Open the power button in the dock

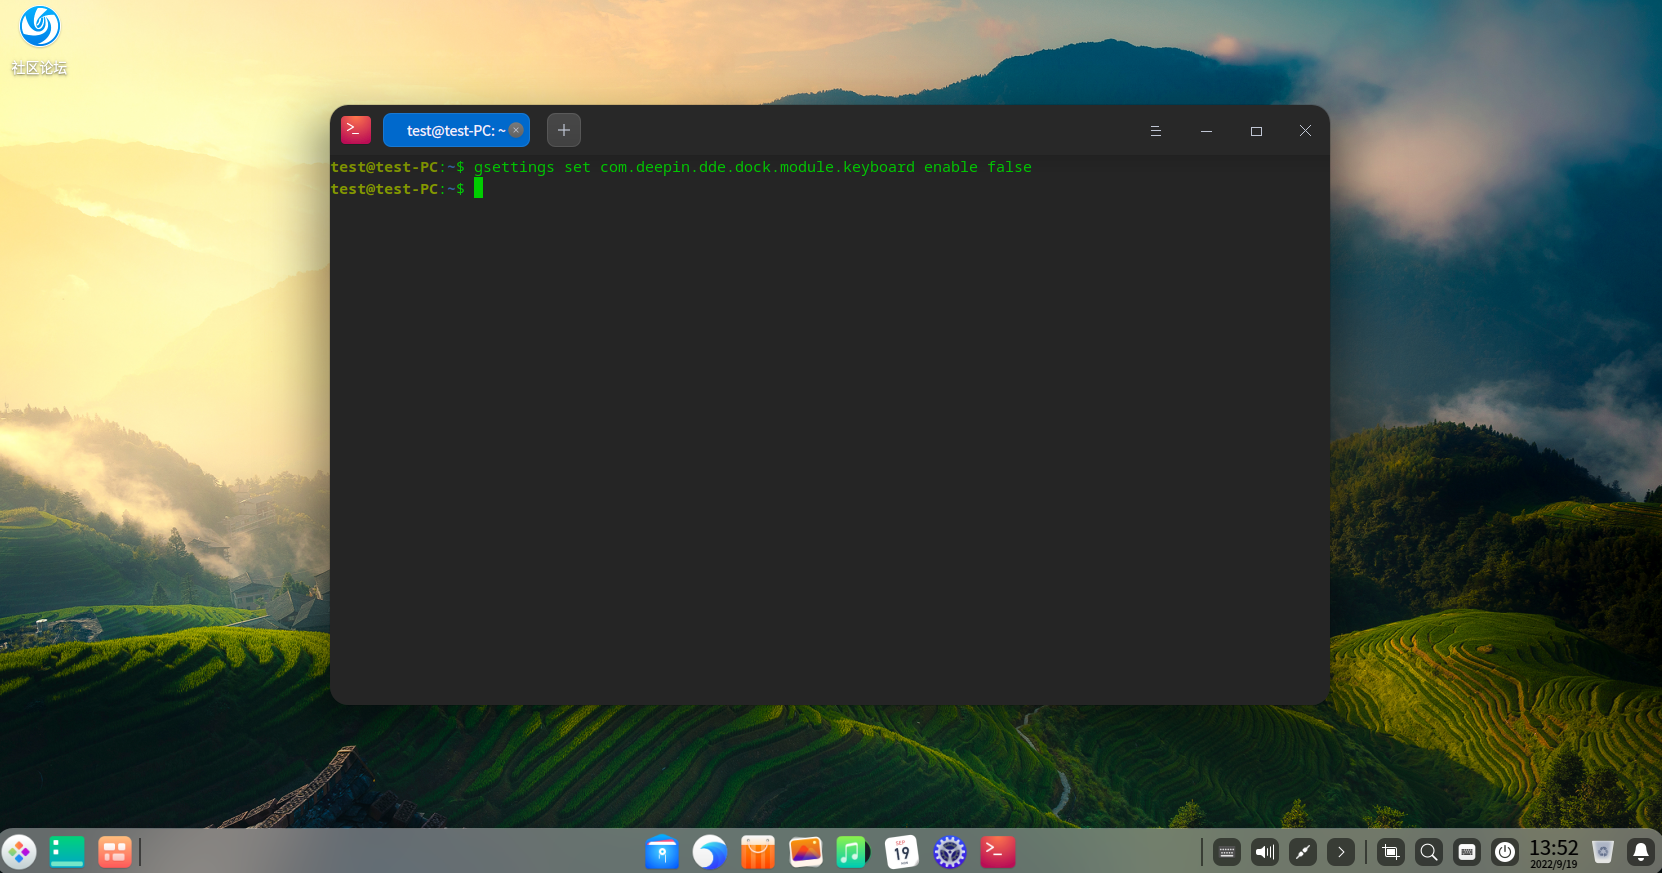(1505, 852)
